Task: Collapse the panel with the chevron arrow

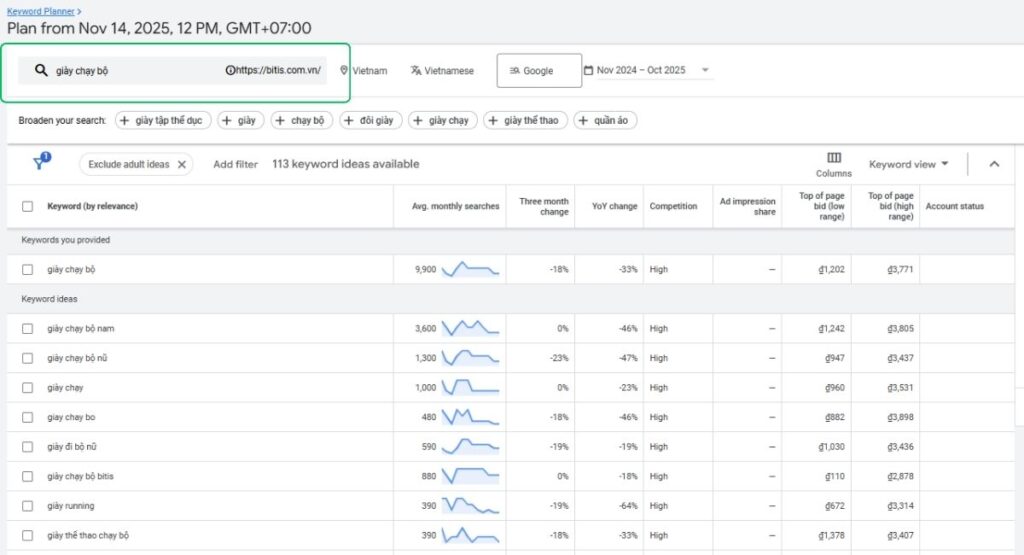Action: (x=993, y=164)
